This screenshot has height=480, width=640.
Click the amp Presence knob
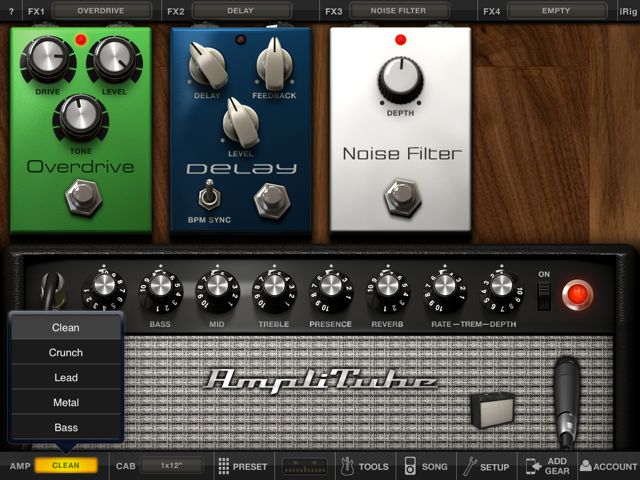click(x=331, y=289)
